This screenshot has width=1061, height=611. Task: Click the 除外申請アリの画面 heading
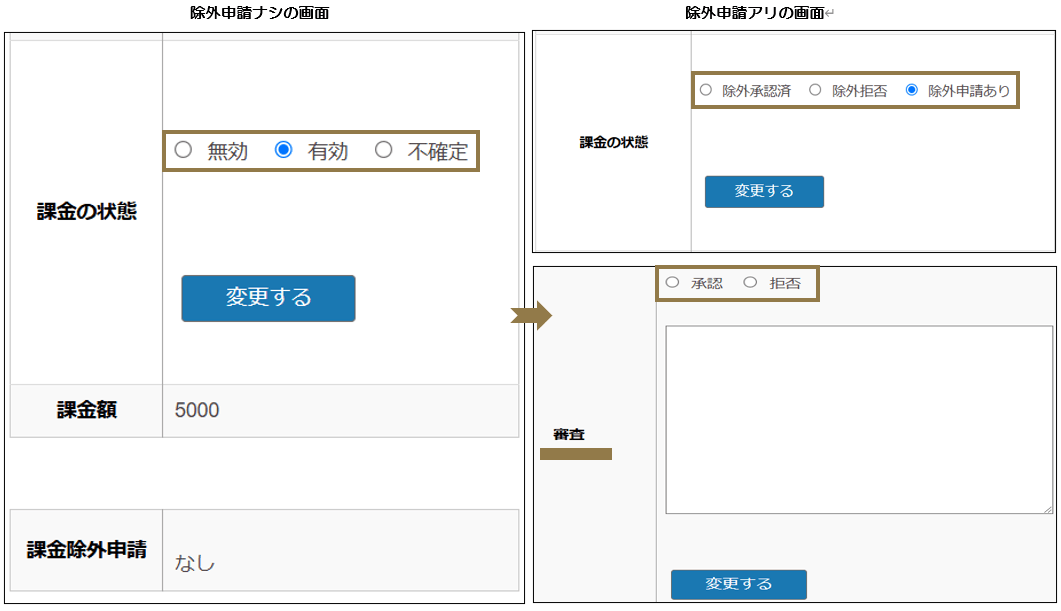pyautogui.click(x=754, y=13)
